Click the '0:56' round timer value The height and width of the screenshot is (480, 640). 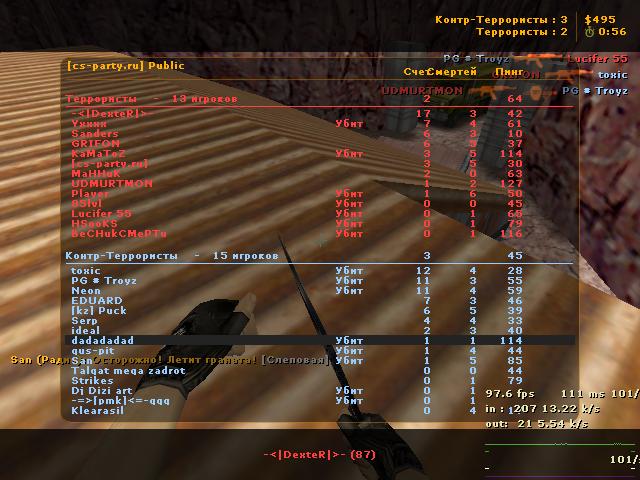pos(613,31)
